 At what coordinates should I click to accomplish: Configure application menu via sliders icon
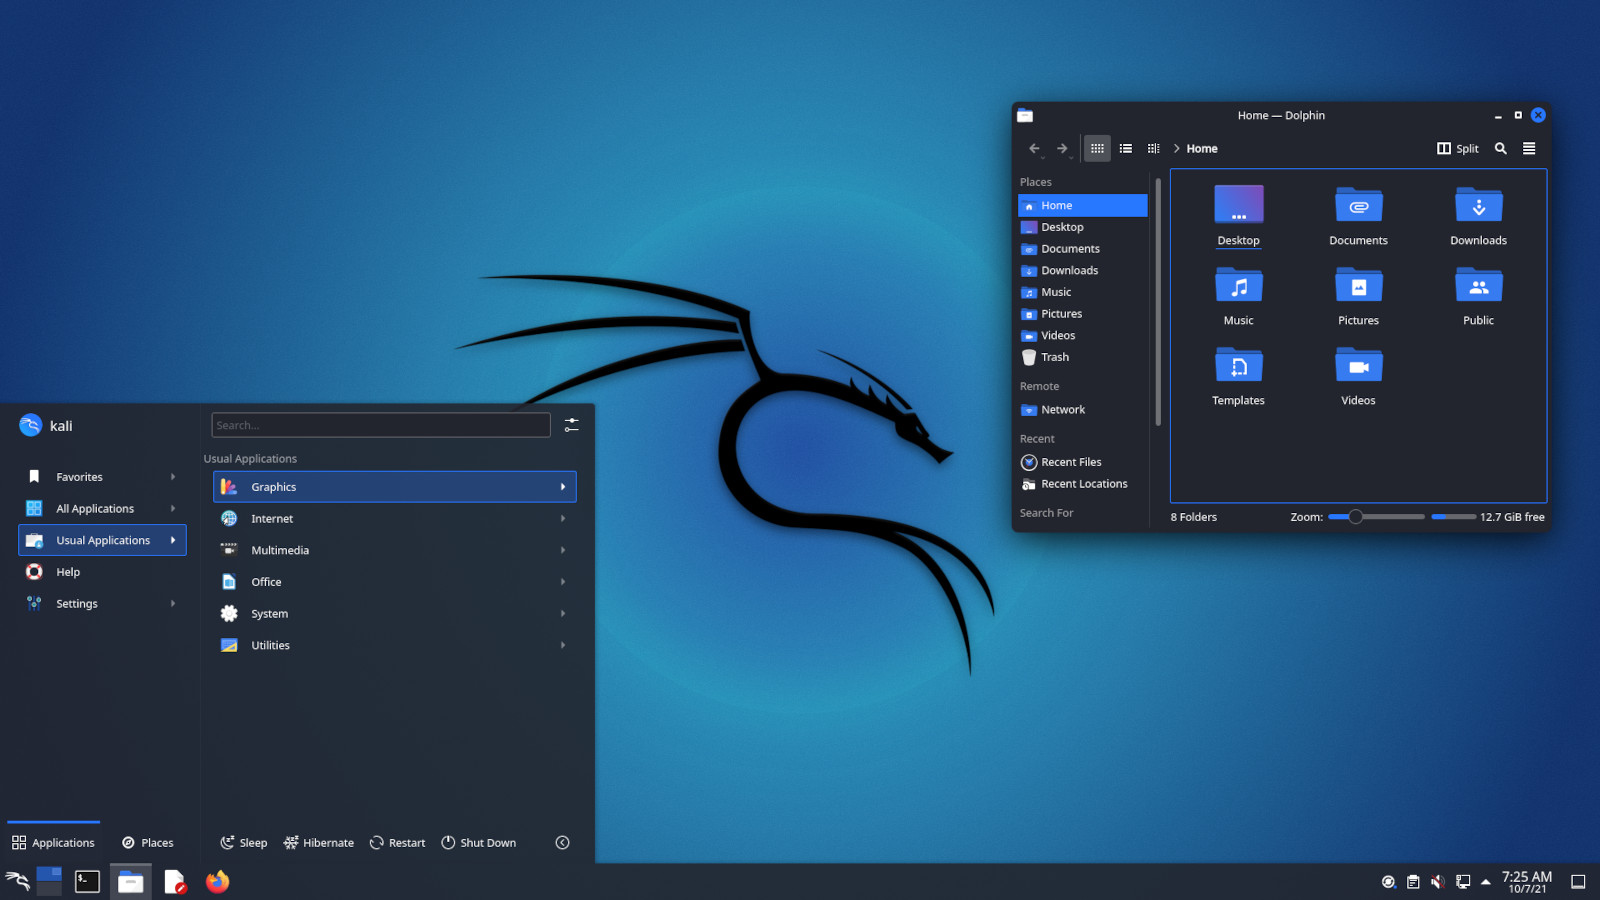pos(571,425)
